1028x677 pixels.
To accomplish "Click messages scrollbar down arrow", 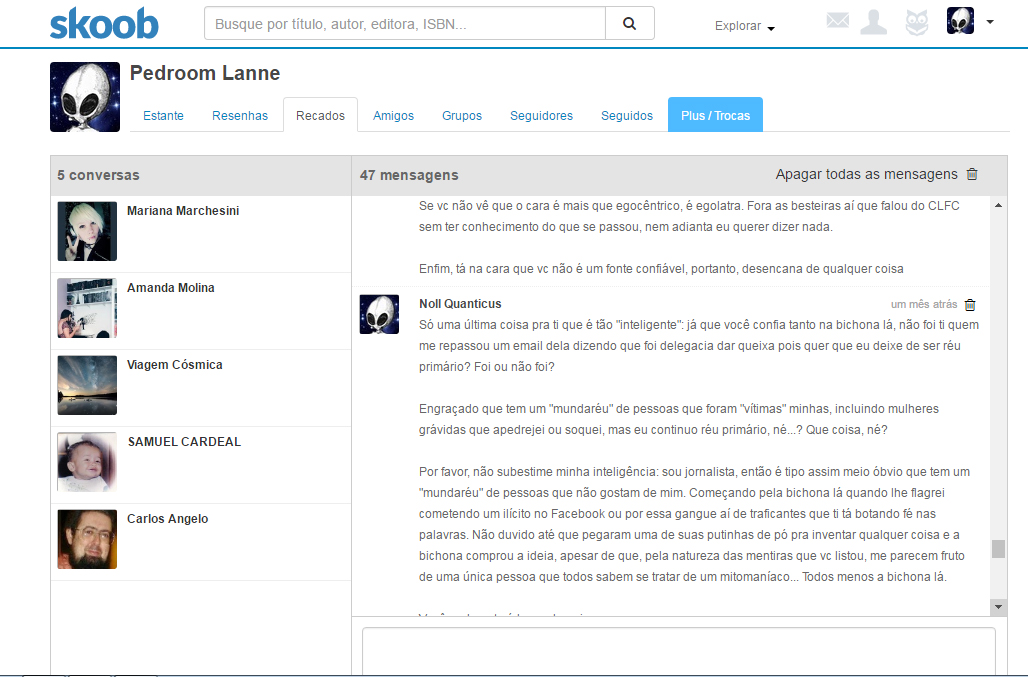I will pyautogui.click(x=998, y=607).
